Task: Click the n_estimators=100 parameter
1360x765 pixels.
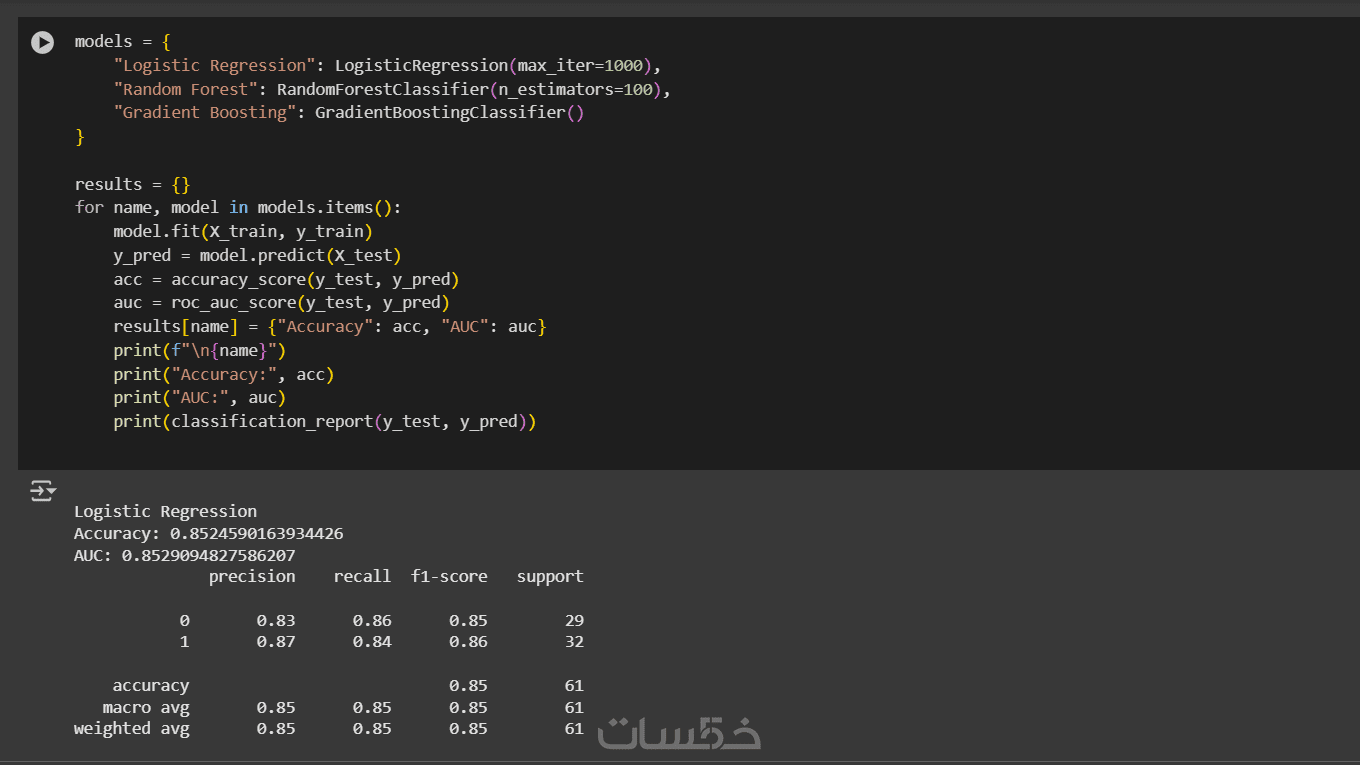Action: (x=589, y=89)
